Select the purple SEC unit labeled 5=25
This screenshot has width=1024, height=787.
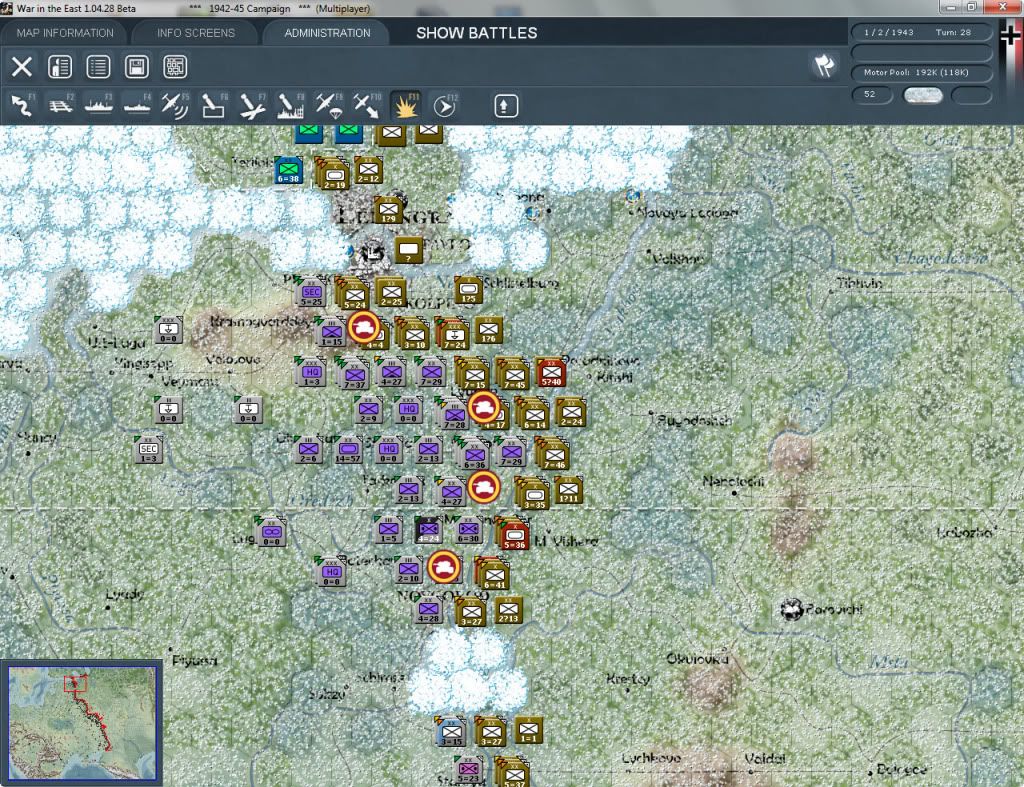(x=311, y=293)
